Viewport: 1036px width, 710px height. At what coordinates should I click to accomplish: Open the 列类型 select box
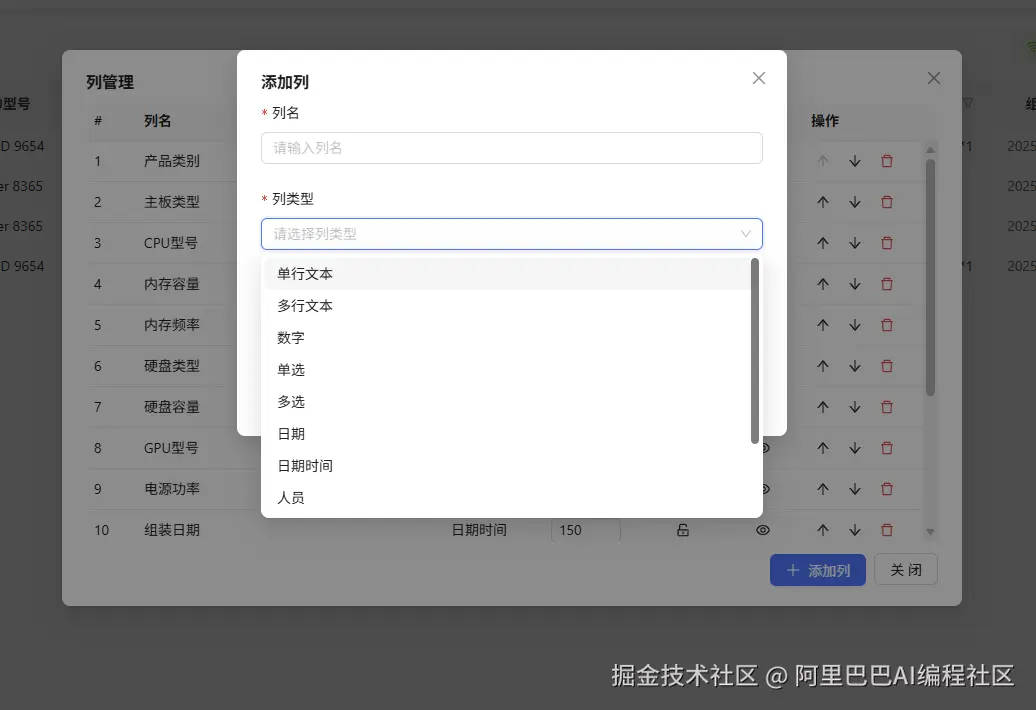click(x=511, y=234)
